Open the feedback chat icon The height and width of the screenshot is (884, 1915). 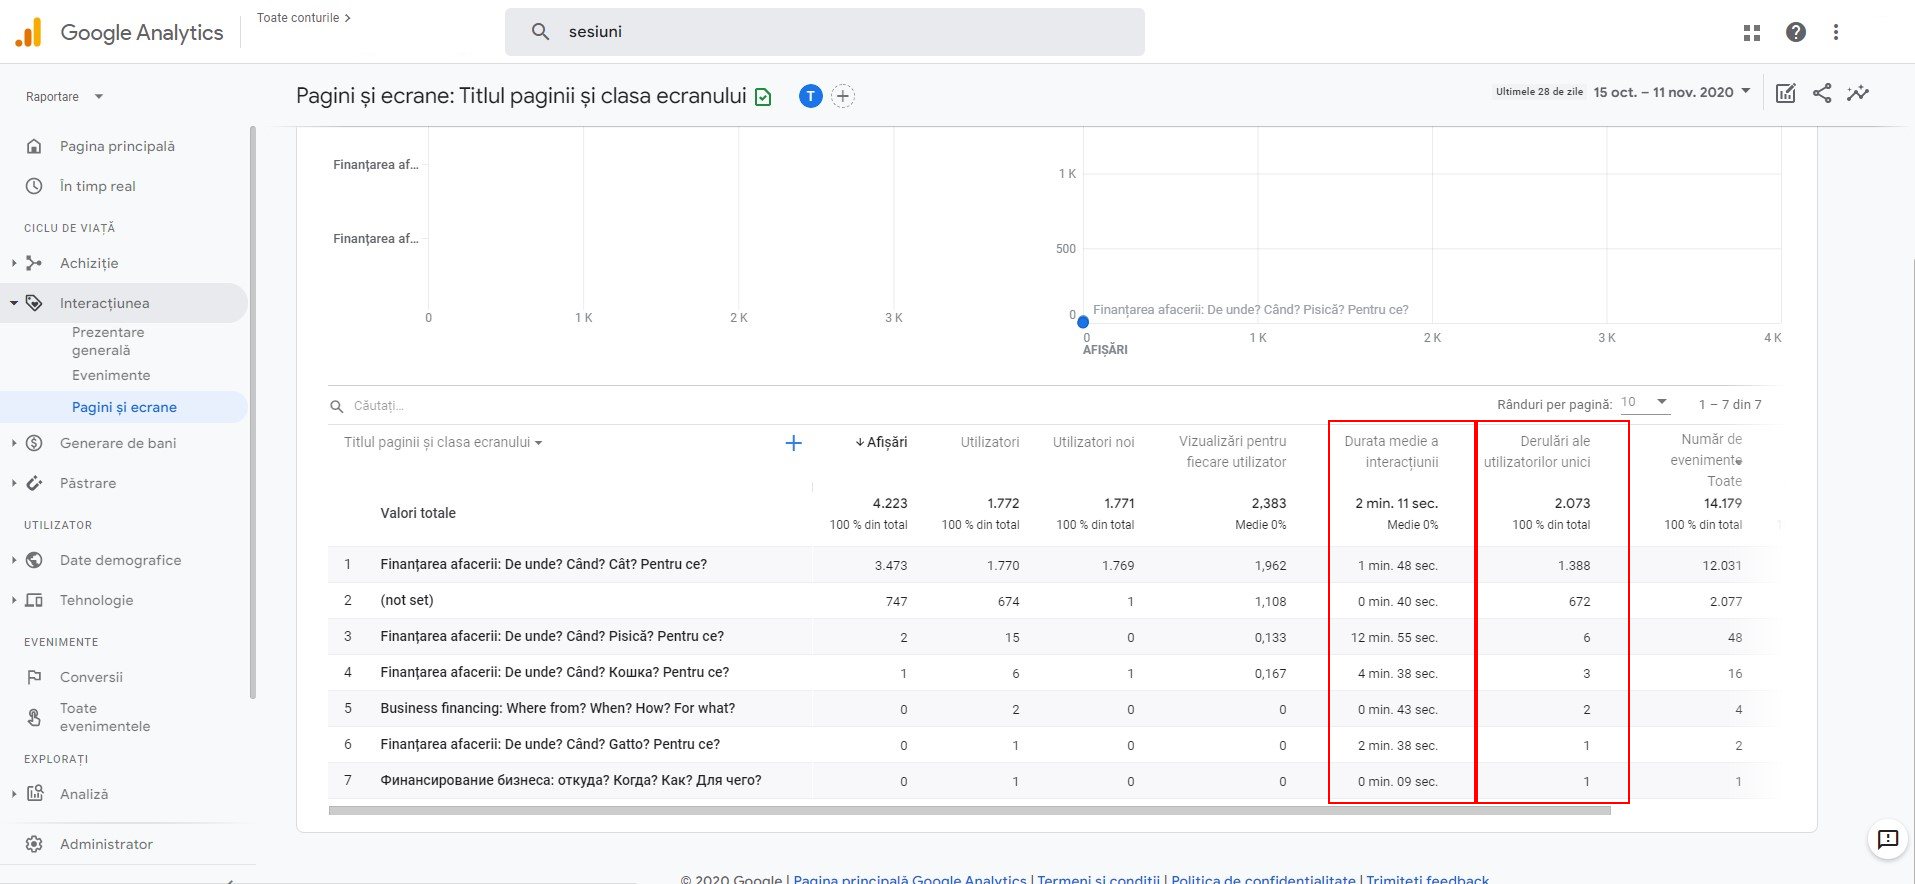point(1887,839)
